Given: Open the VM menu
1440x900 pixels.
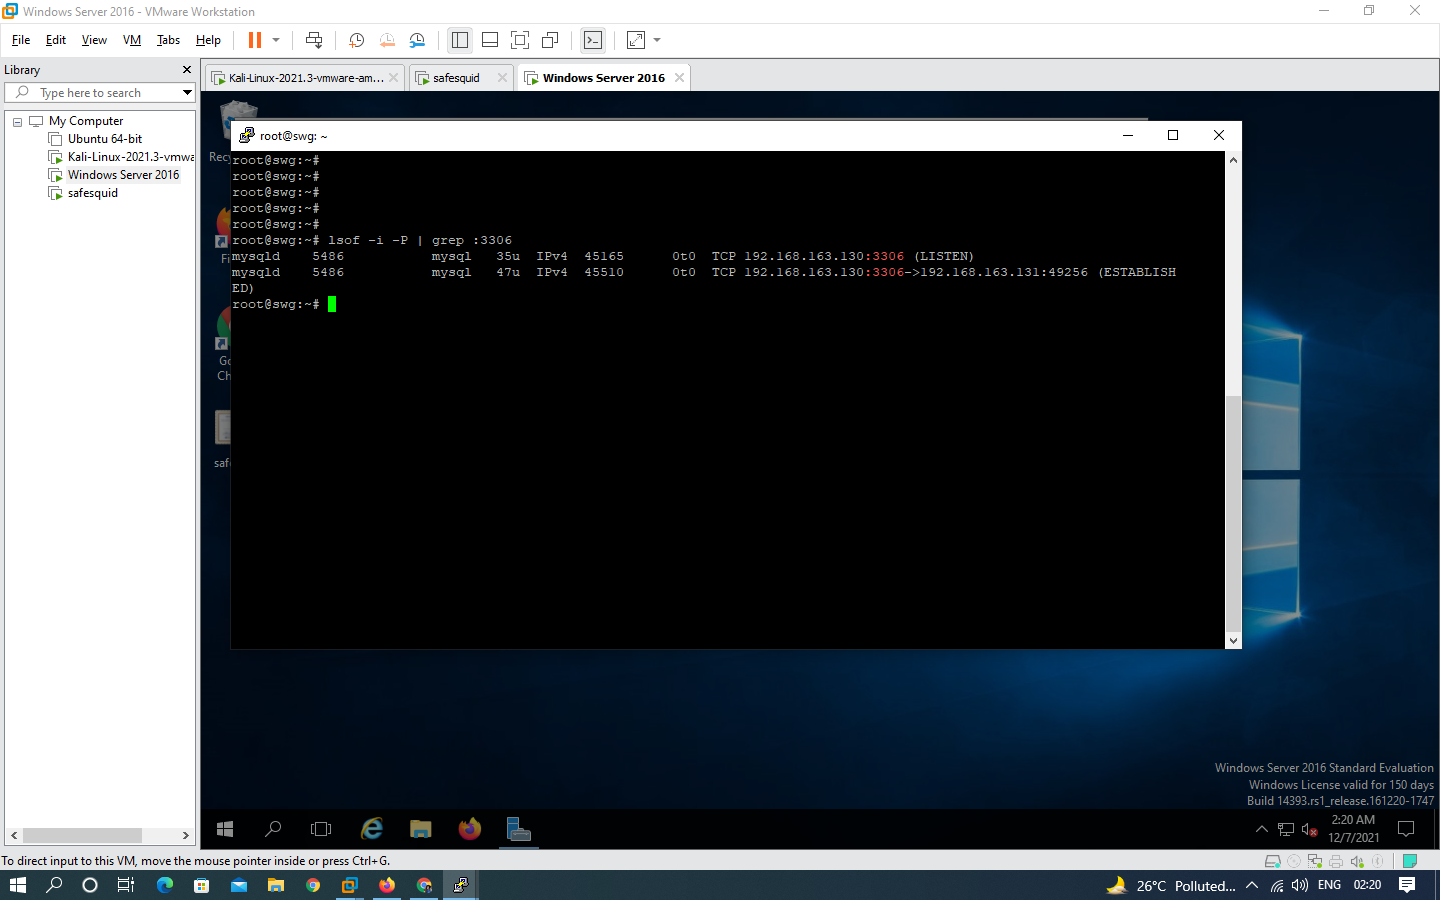Looking at the screenshot, I should pos(132,40).
